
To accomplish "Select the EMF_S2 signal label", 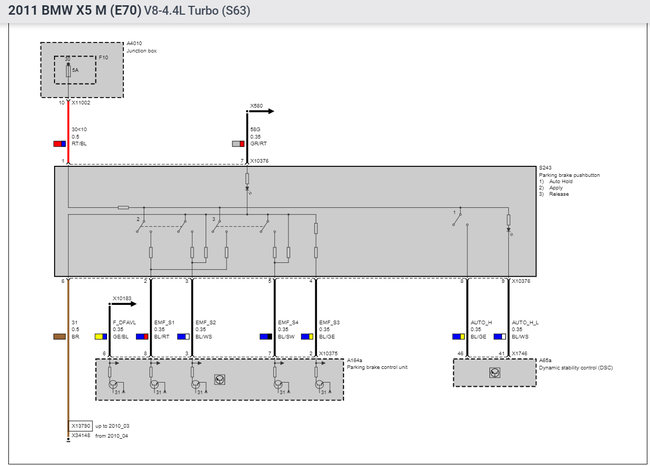I will click(x=206, y=323).
